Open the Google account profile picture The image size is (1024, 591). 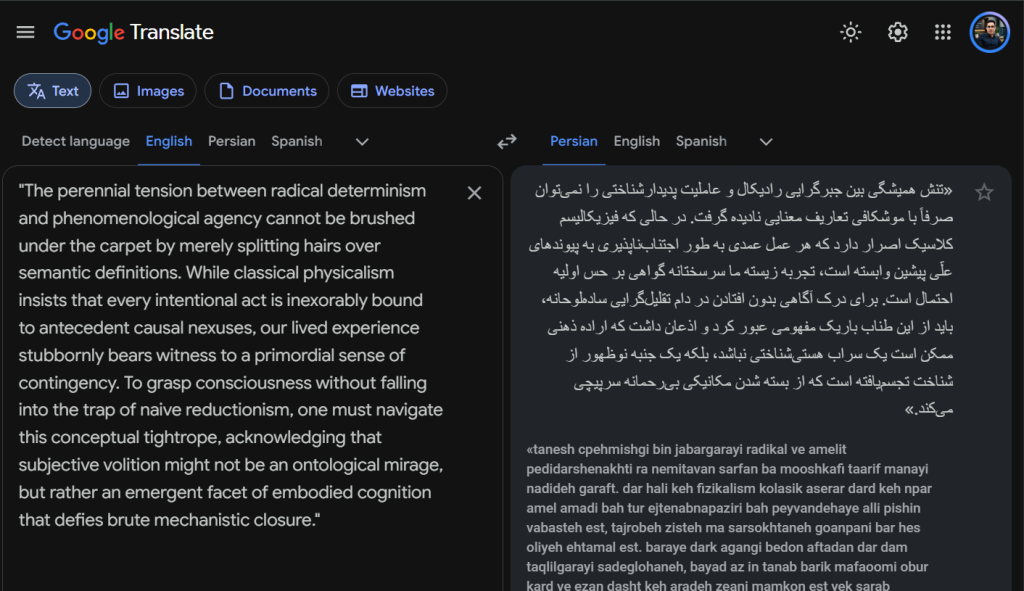989,32
